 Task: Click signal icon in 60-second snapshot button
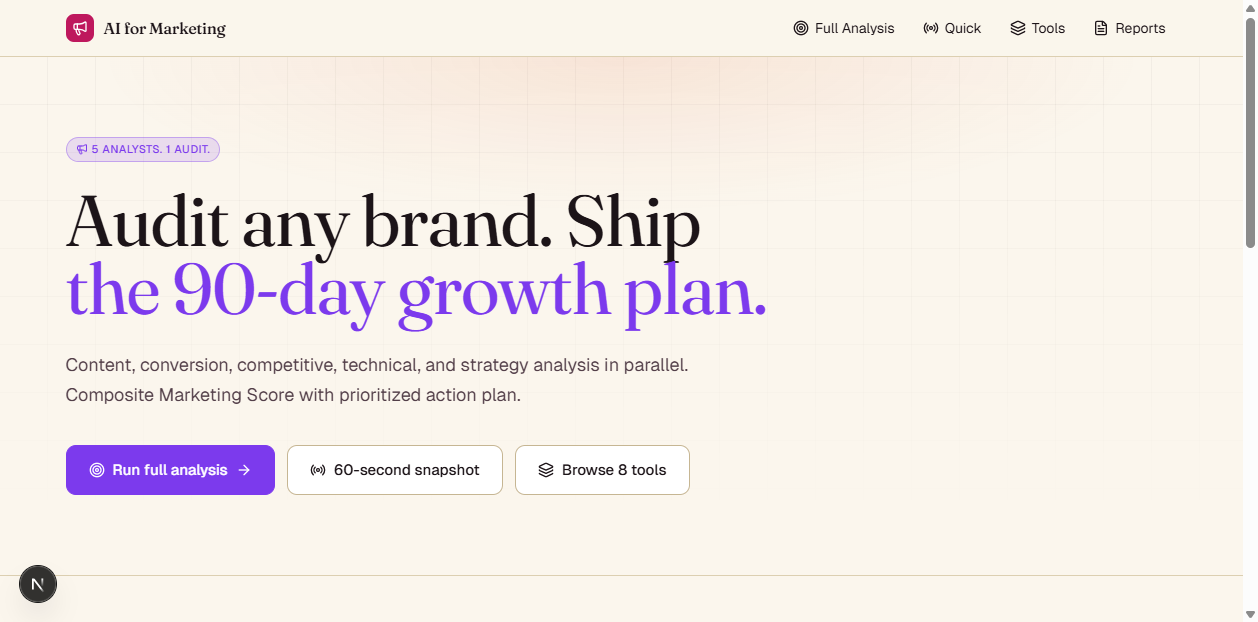pos(318,470)
